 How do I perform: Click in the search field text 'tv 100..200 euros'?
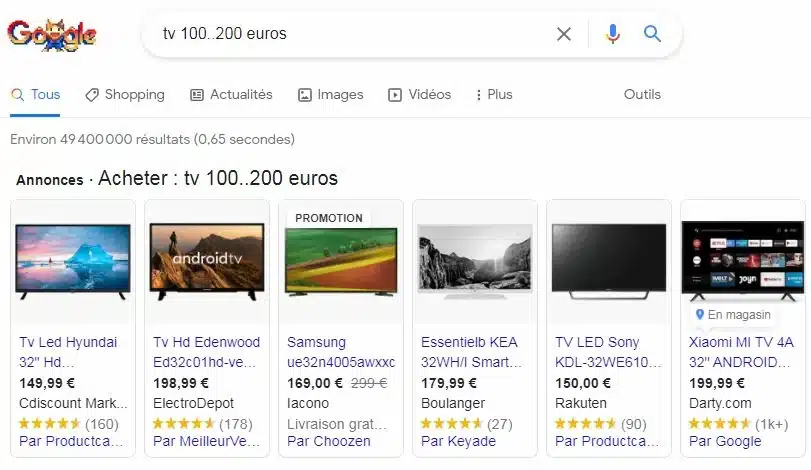(x=224, y=34)
